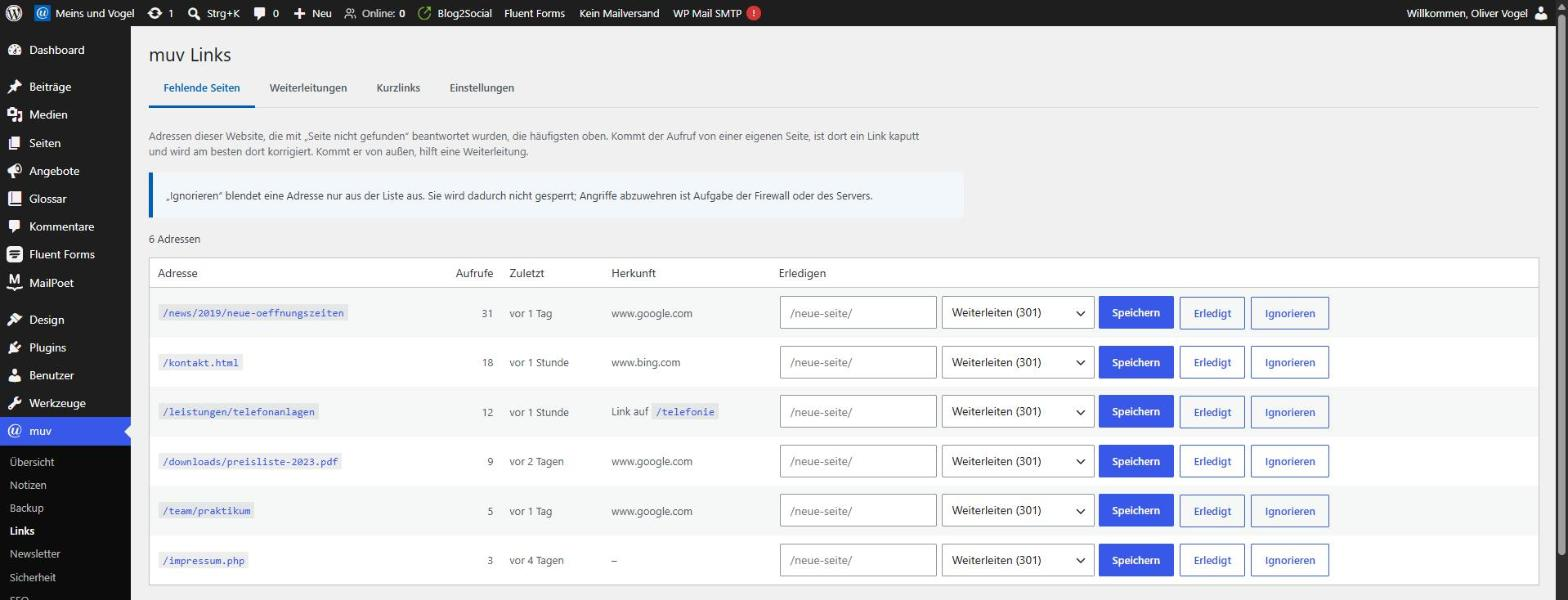This screenshot has width=1568, height=600.
Task: Mark /team/praktikum as Erledigt
Action: 1212,511
